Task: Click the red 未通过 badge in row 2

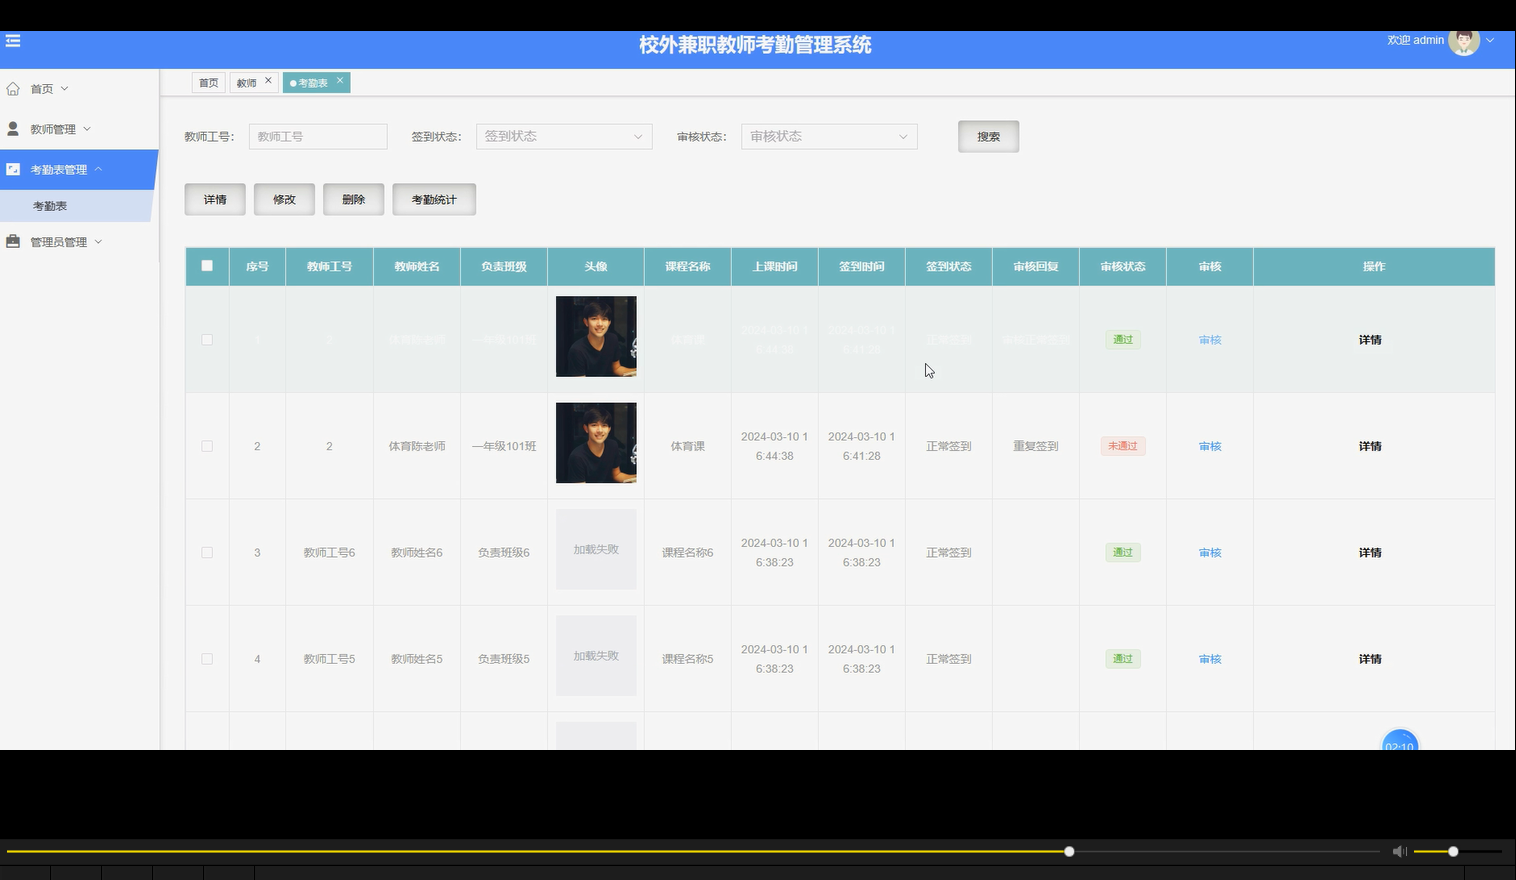Action: click(1123, 446)
